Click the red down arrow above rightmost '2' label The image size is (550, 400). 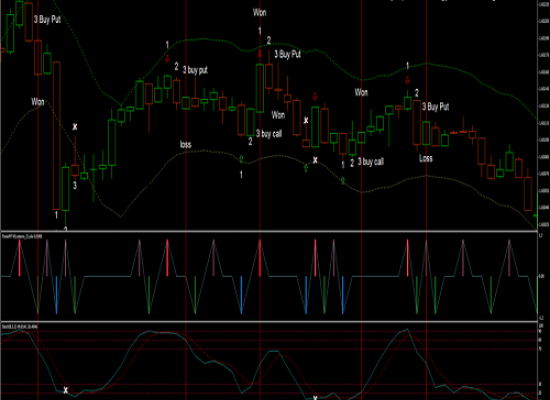407,80
